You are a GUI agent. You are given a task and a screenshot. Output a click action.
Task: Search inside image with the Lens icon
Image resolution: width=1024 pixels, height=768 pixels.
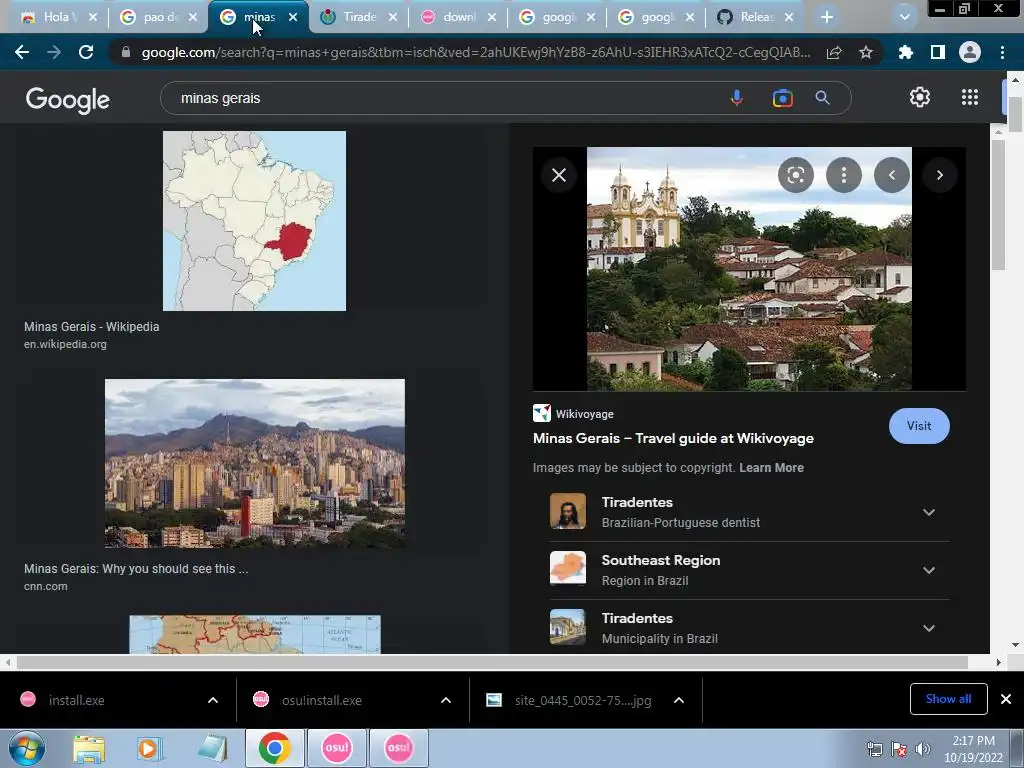[x=795, y=175]
